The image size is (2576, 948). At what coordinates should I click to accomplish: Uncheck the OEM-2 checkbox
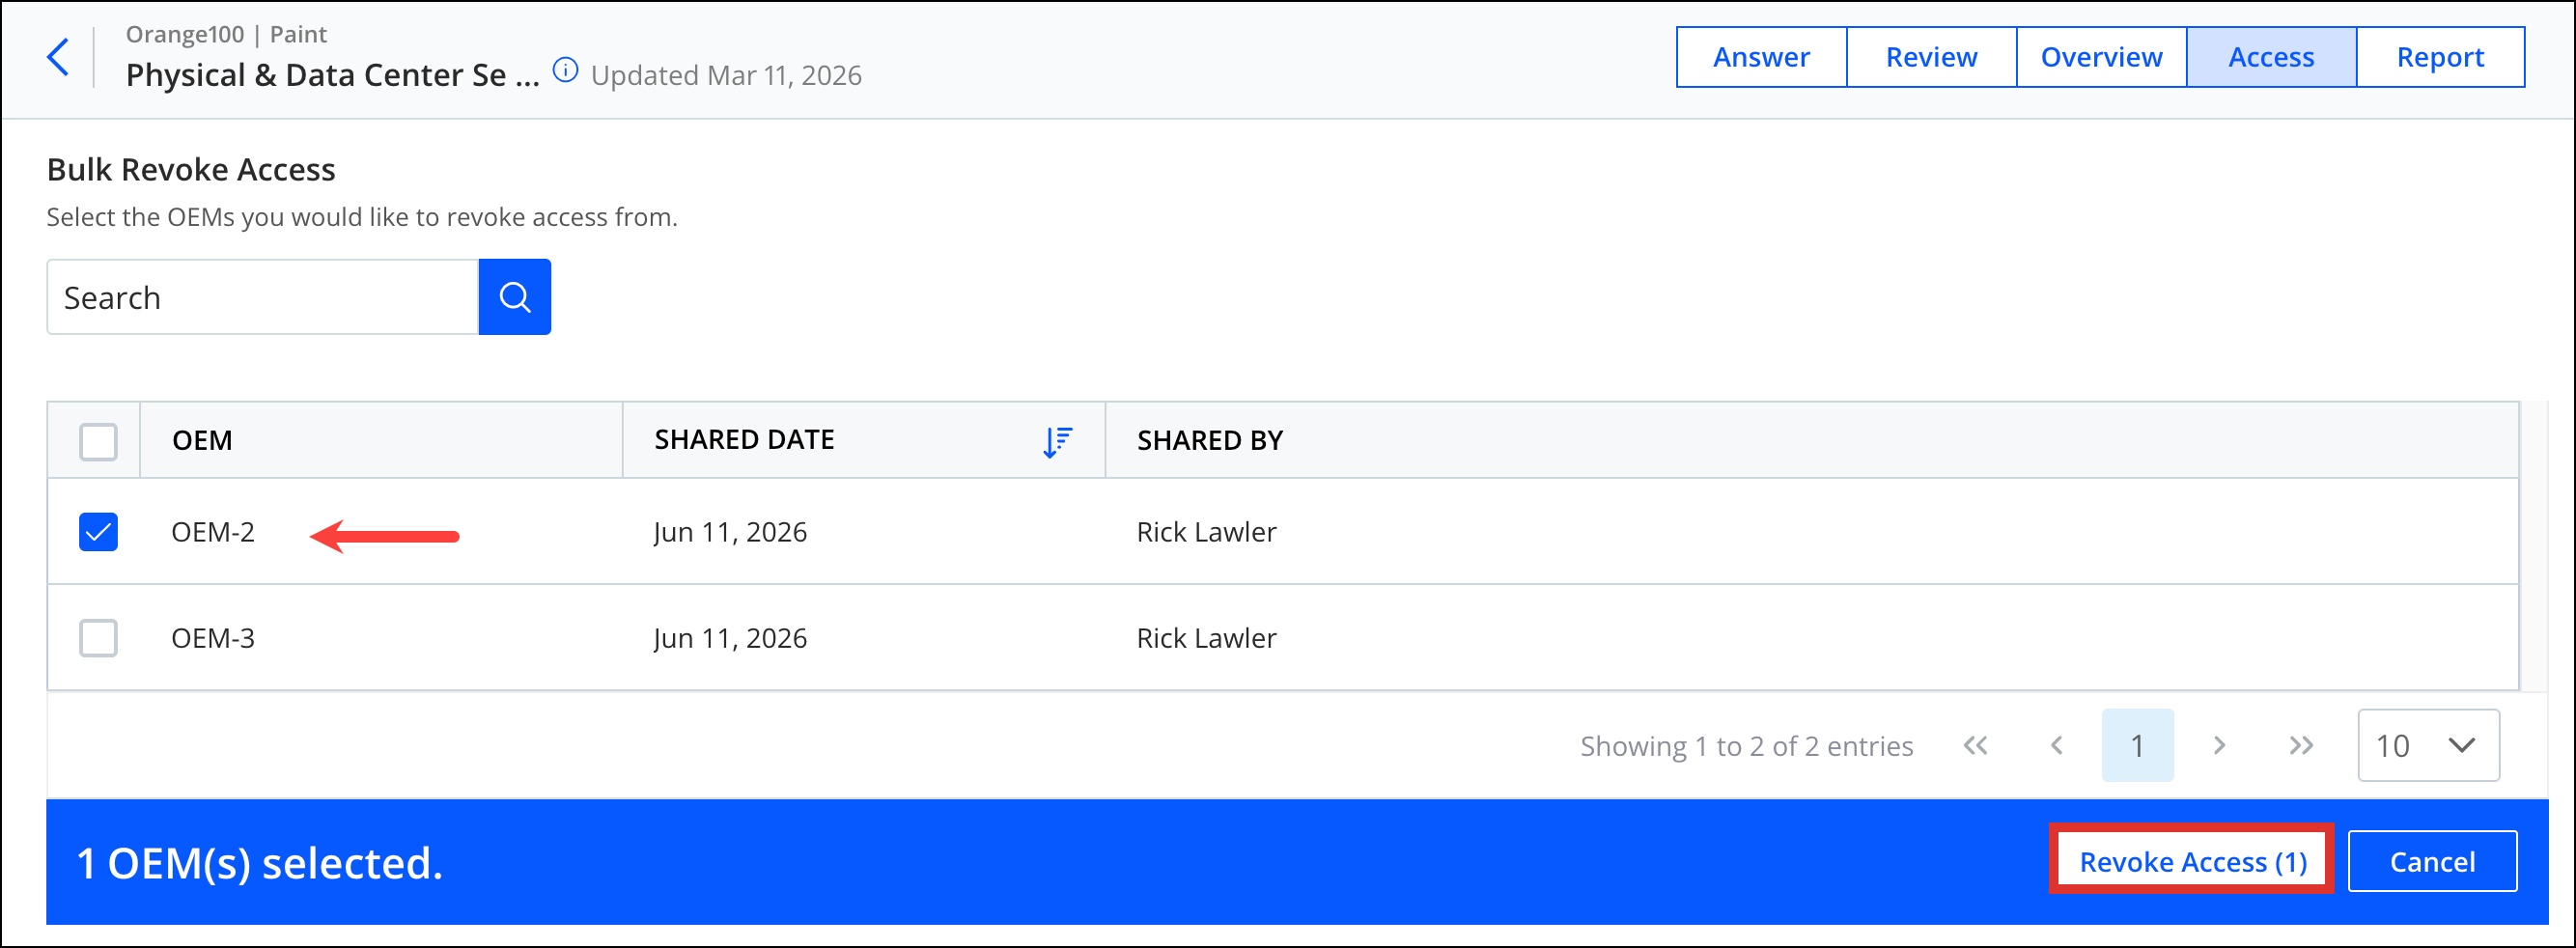coord(98,532)
